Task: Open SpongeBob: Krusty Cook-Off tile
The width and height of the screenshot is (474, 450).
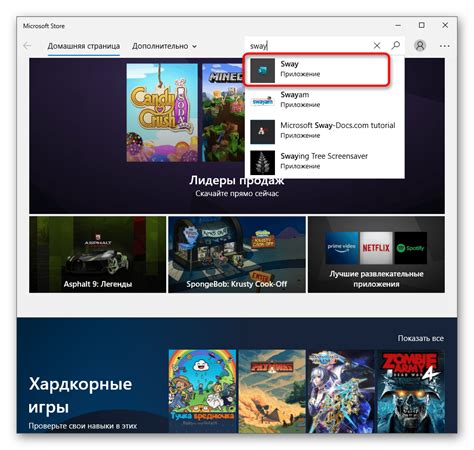Action: [237, 255]
